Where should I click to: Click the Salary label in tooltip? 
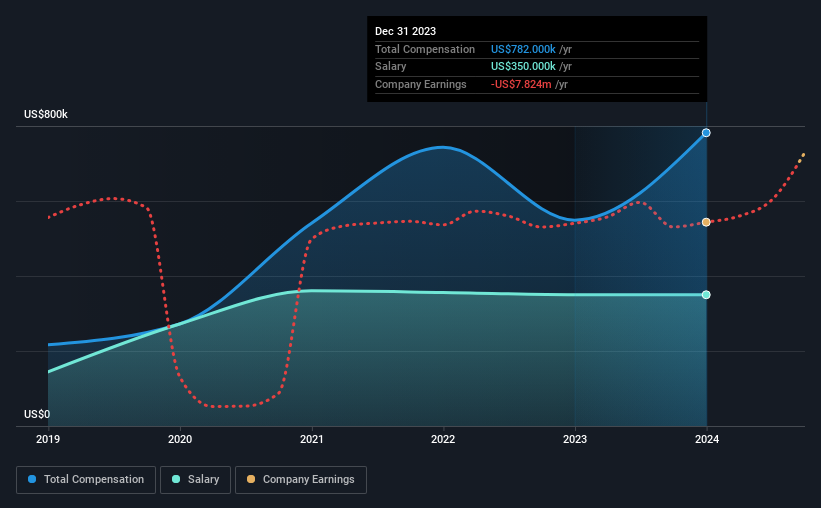point(391,67)
